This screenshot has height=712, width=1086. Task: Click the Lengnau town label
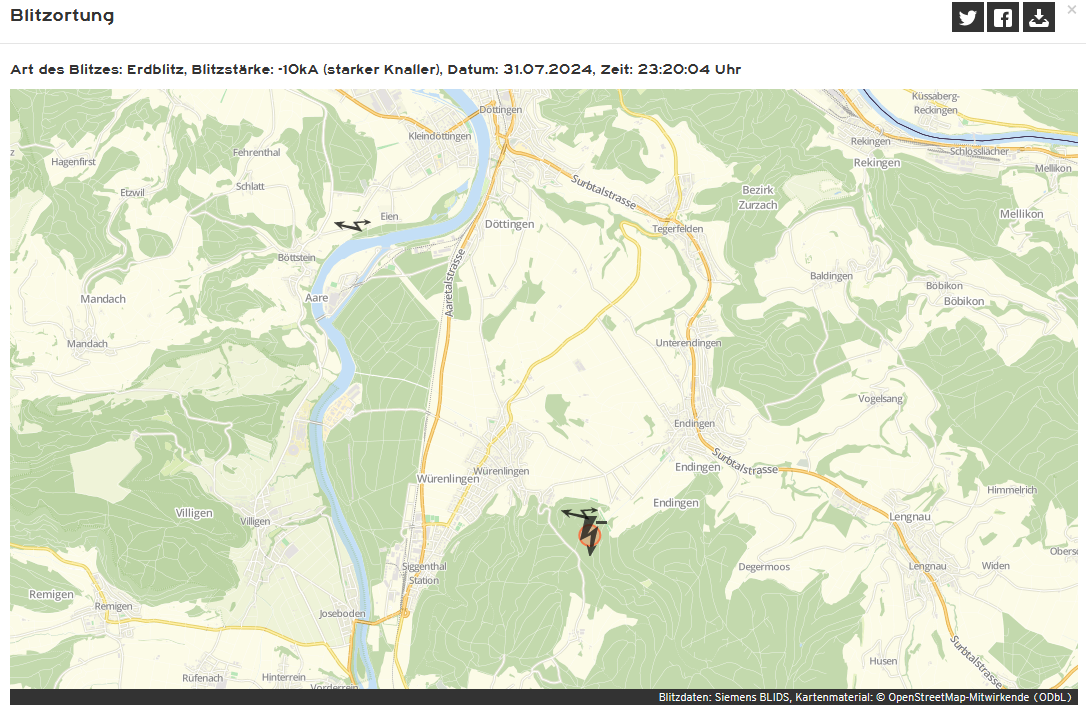coord(909,517)
